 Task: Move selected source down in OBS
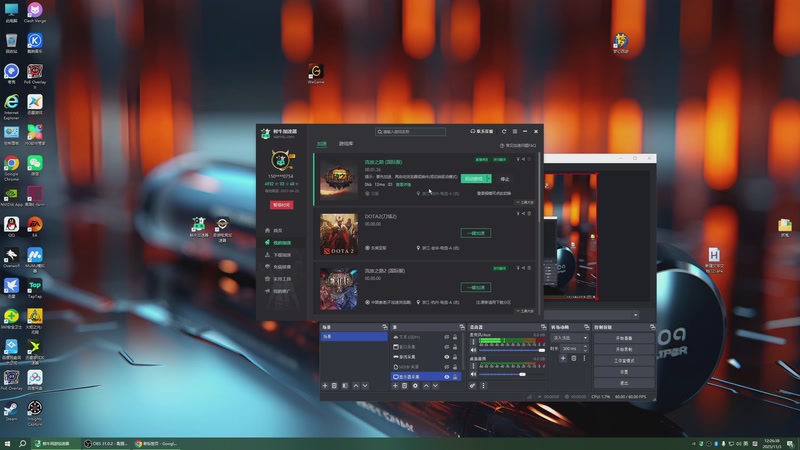point(435,386)
